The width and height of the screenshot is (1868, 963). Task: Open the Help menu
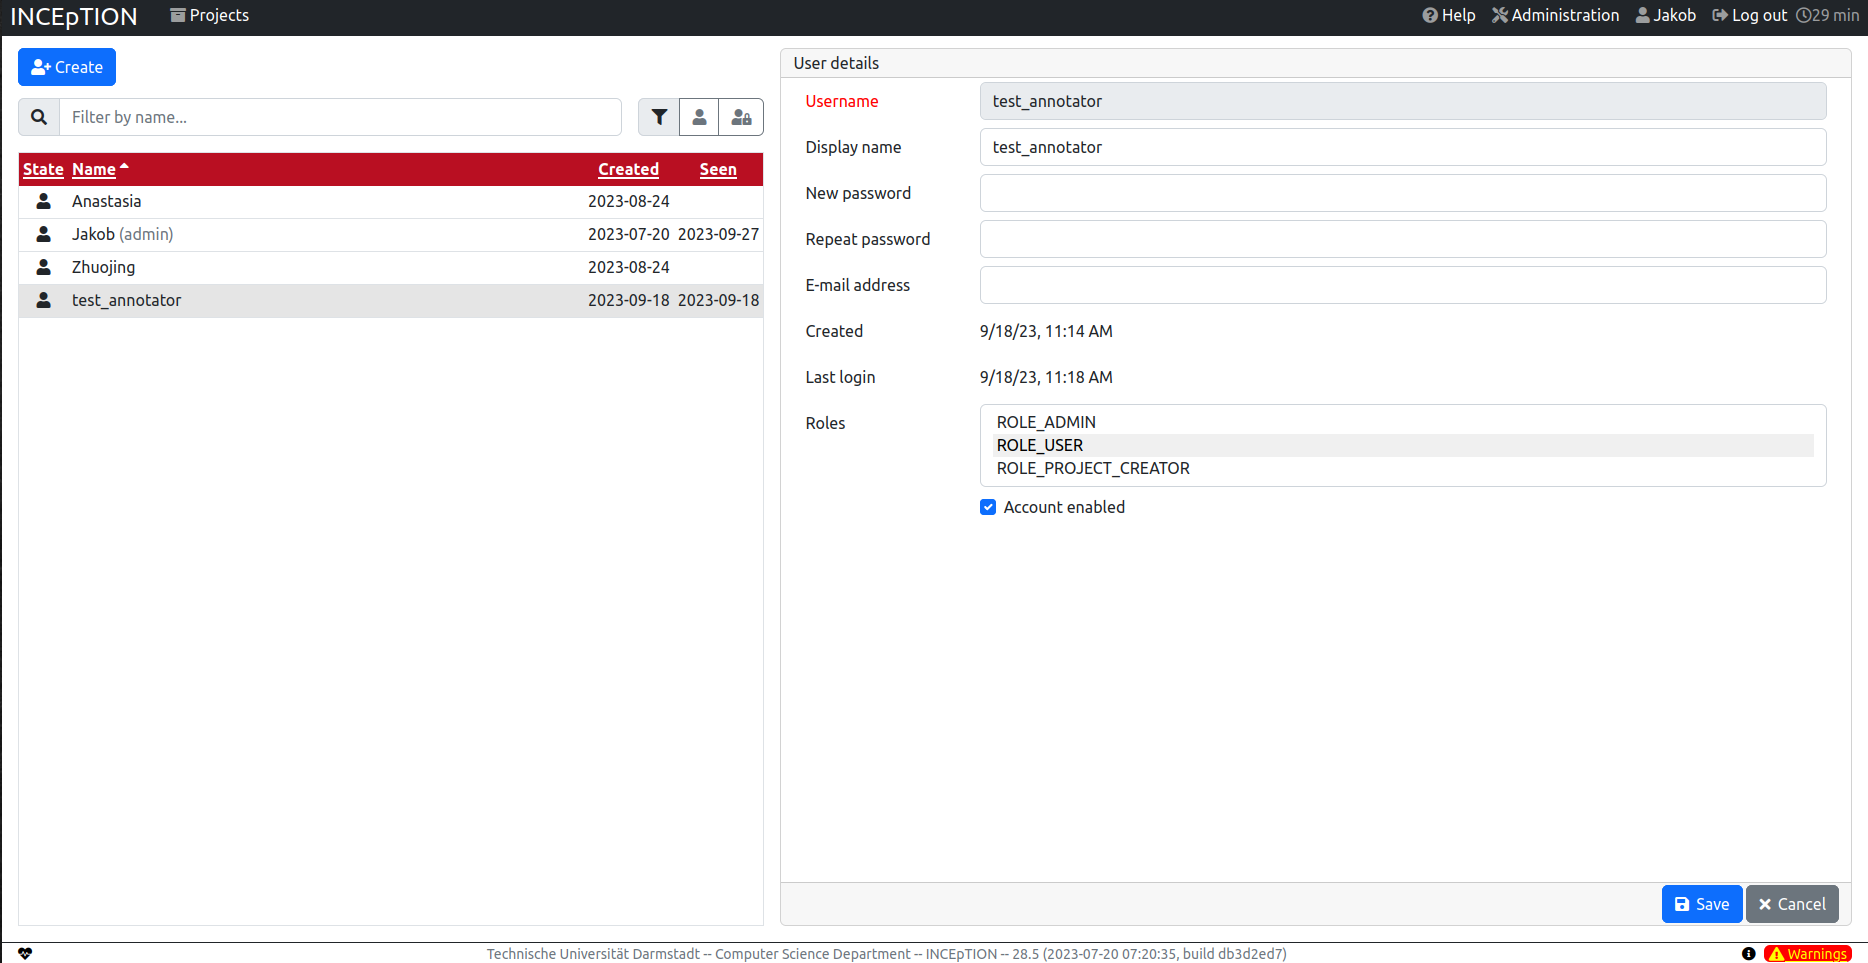pyautogui.click(x=1449, y=15)
